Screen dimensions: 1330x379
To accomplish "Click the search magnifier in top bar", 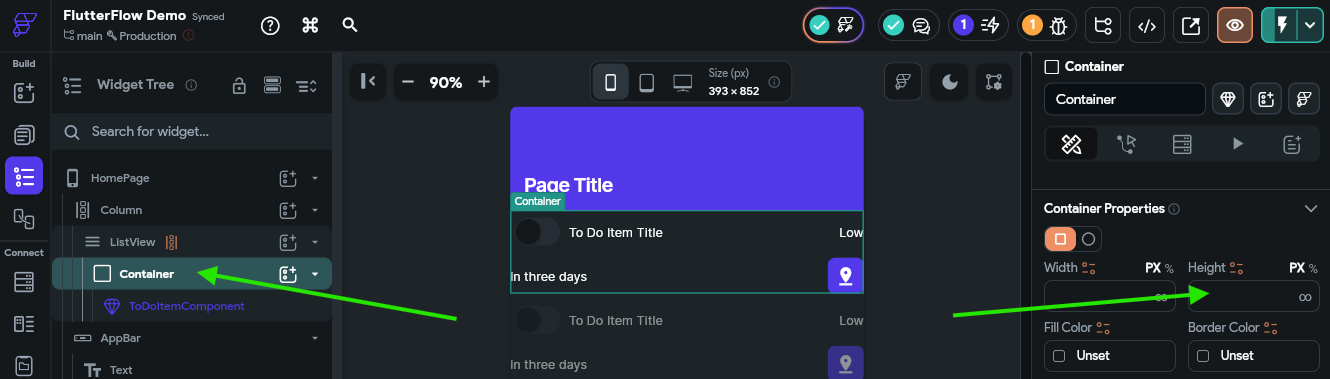I will 349,25.
